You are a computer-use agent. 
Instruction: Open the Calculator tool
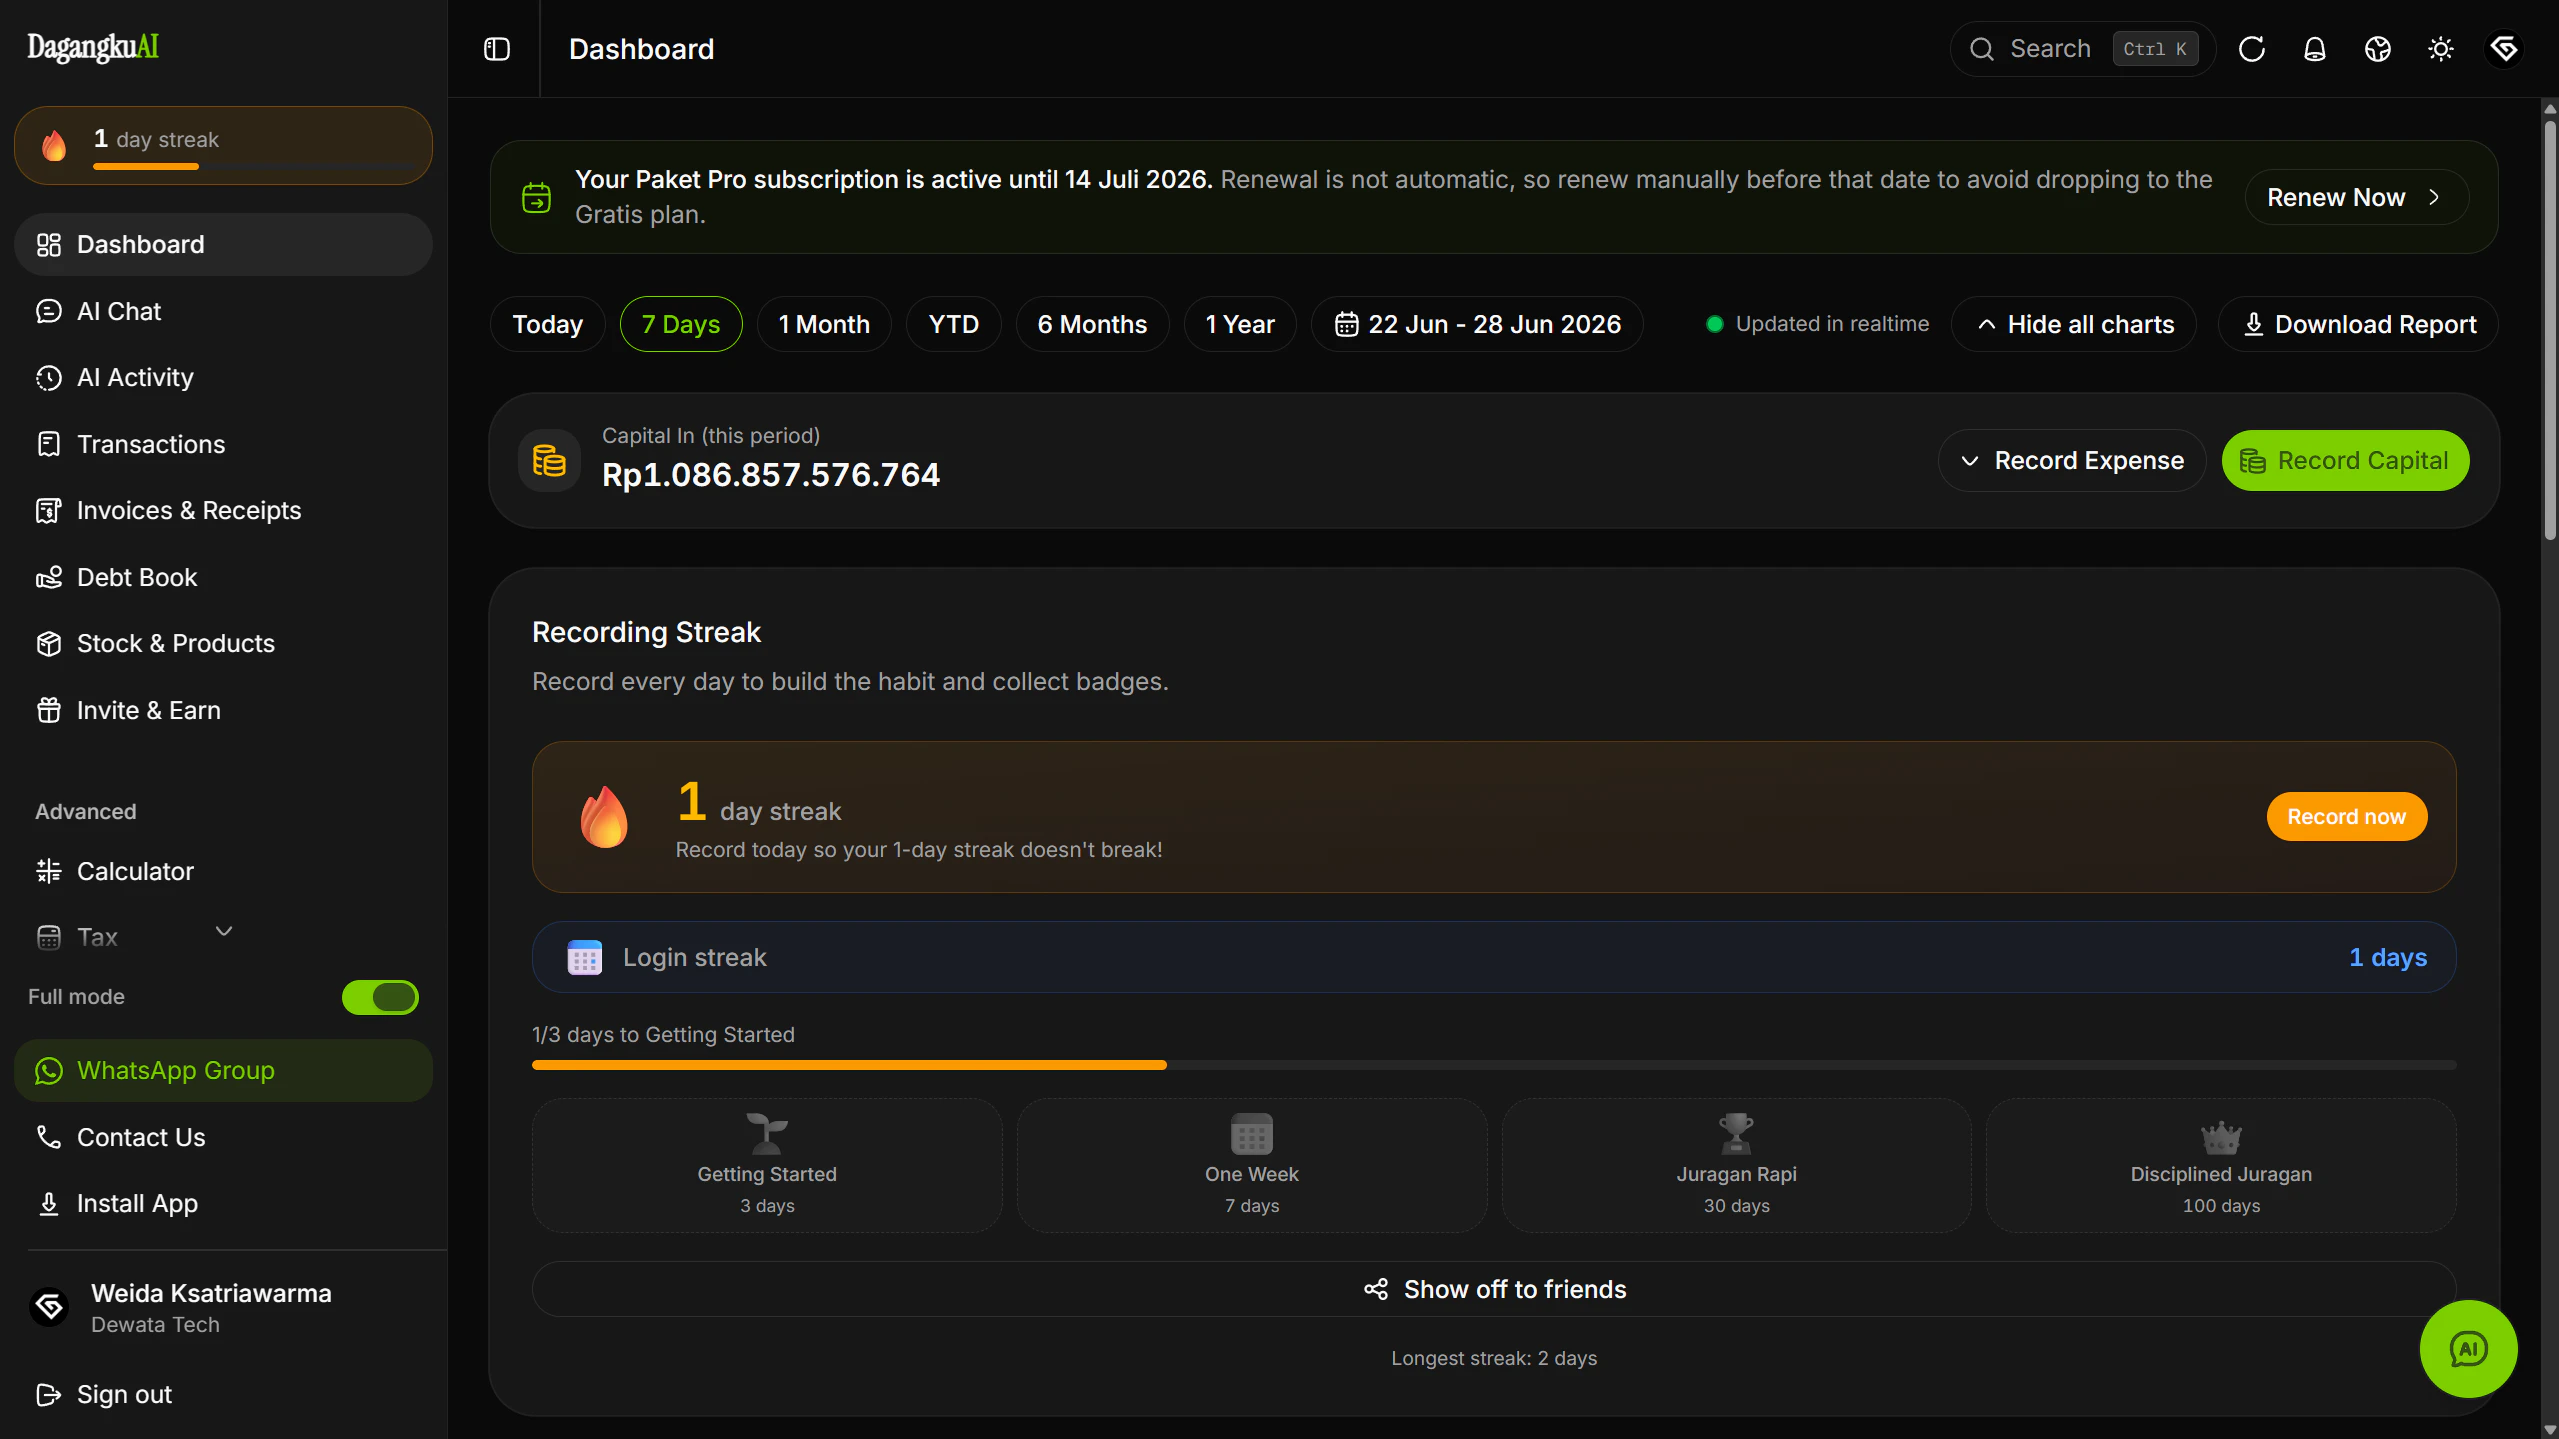click(x=223, y=871)
